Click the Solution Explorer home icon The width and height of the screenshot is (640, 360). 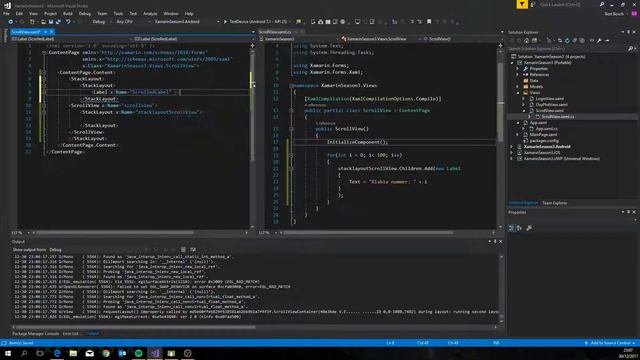pyautogui.click(x=527, y=40)
